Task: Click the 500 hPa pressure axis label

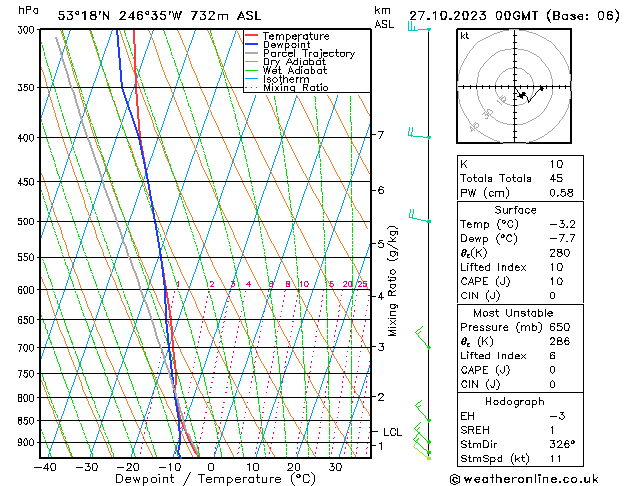Action: click(x=28, y=221)
